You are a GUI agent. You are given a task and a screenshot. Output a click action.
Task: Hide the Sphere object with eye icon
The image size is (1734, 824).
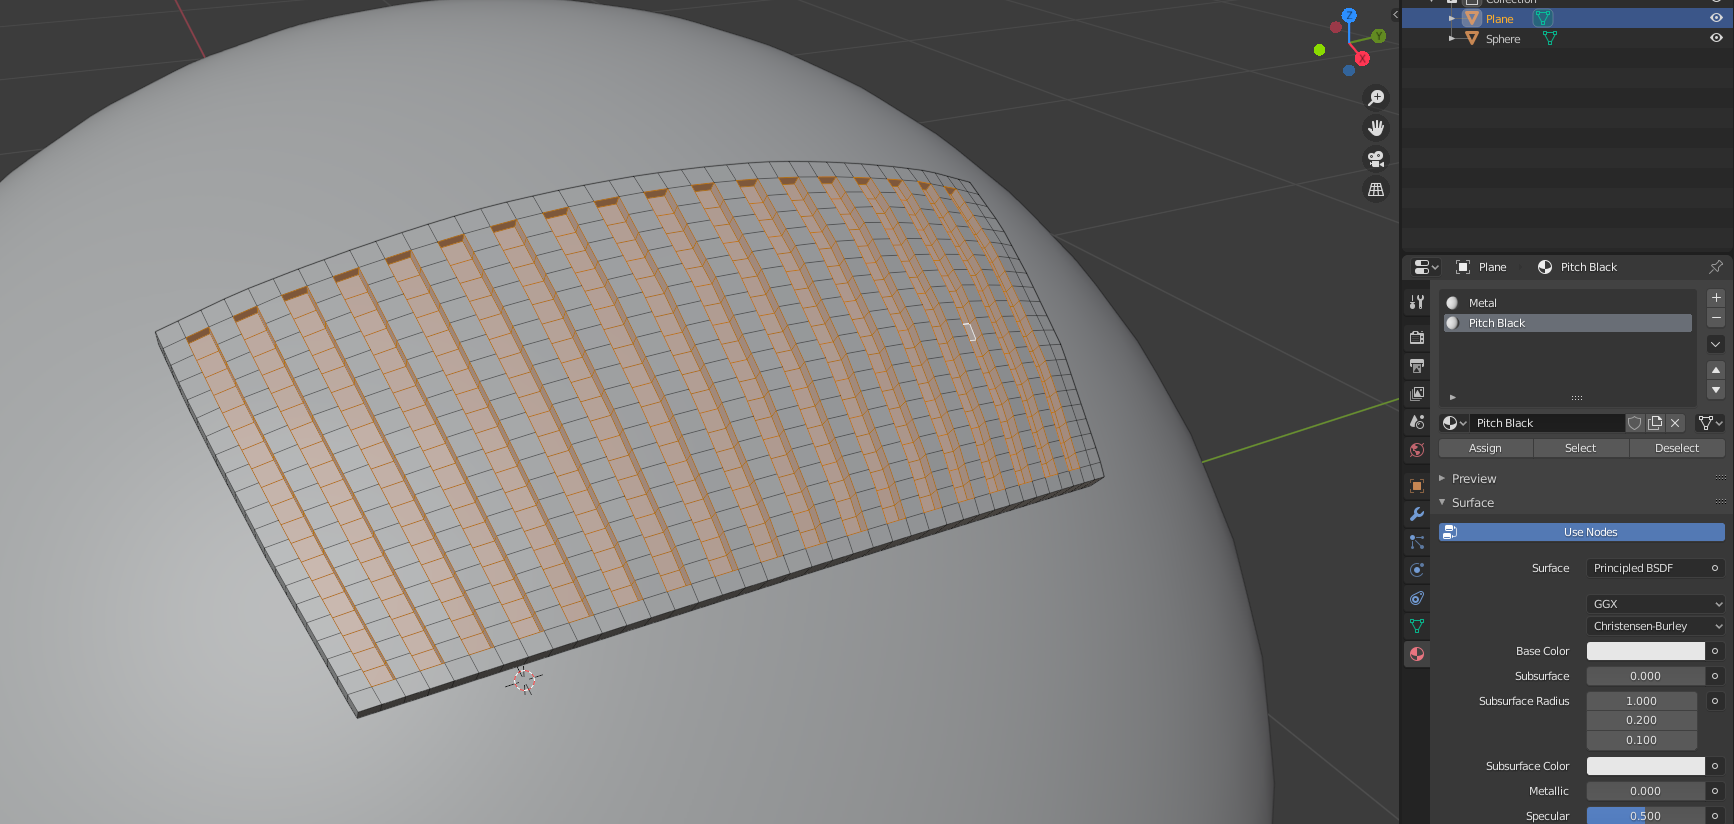click(x=1716, y=38)
